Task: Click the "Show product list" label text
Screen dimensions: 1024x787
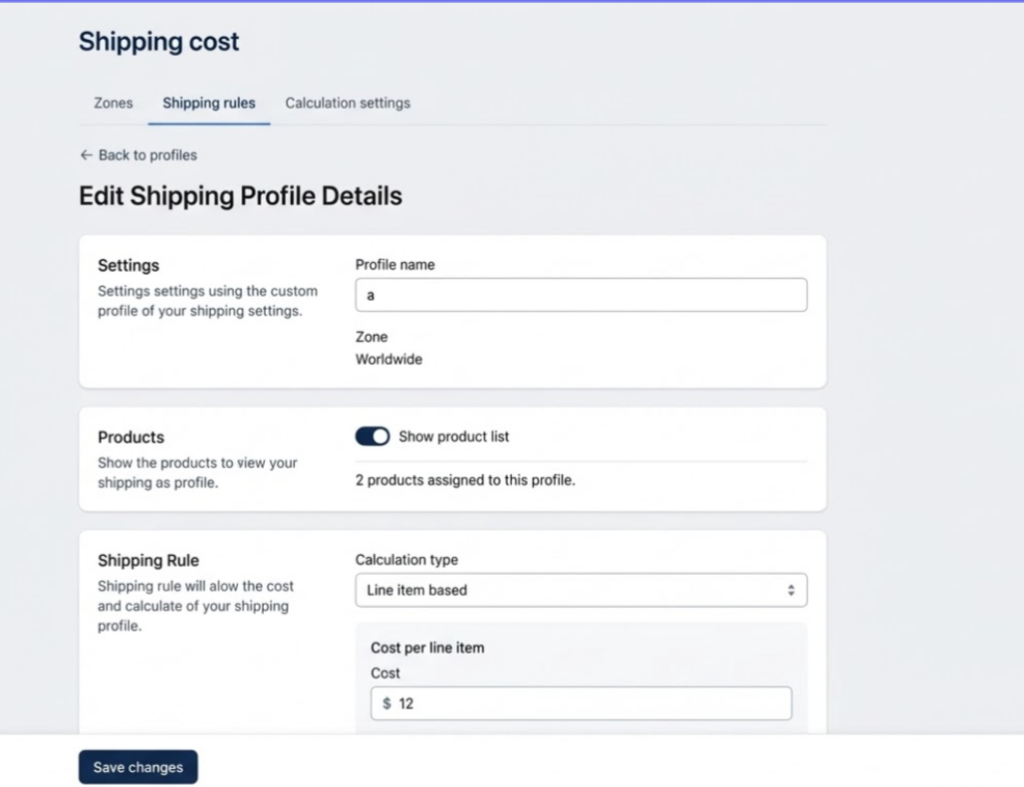Action: pos(454,437)
